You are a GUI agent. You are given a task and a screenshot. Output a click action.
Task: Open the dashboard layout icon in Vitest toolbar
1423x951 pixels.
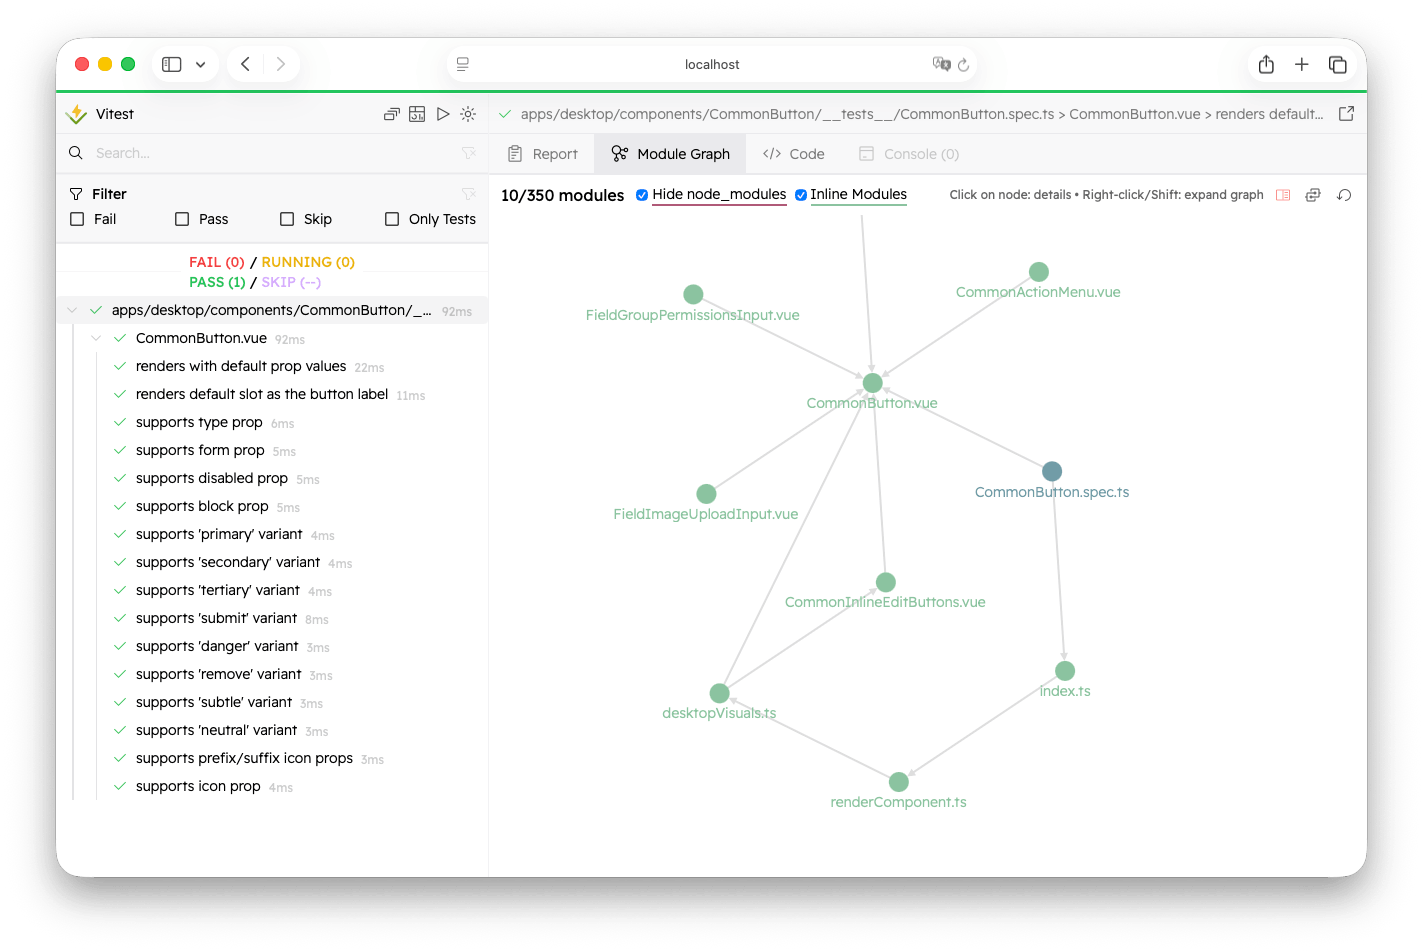(417, 114)
